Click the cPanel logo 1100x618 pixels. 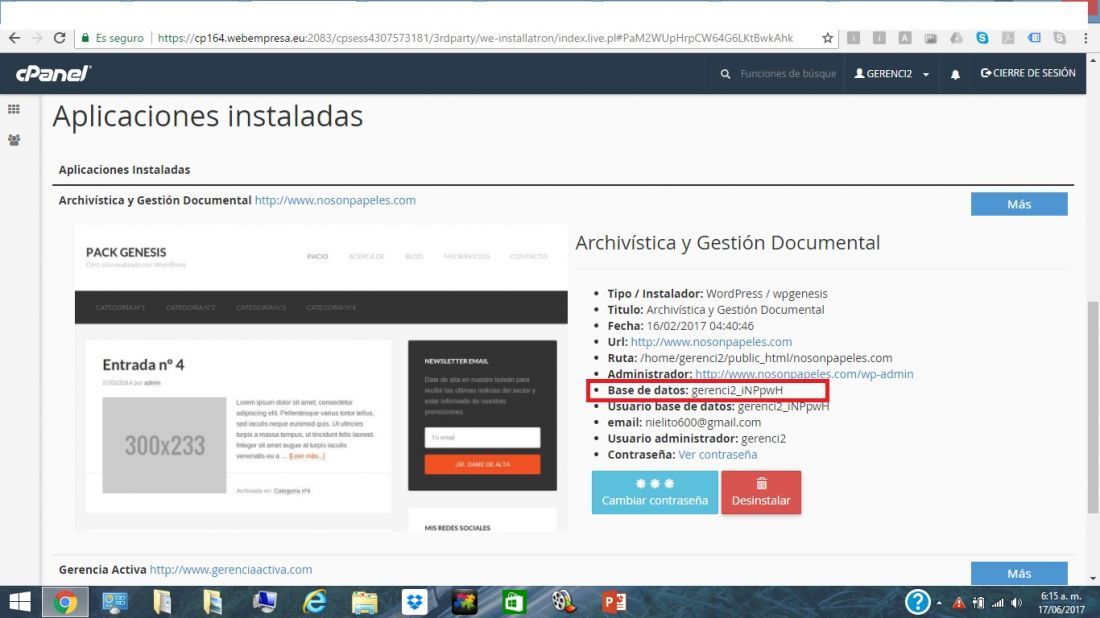[x=53, y=73]
